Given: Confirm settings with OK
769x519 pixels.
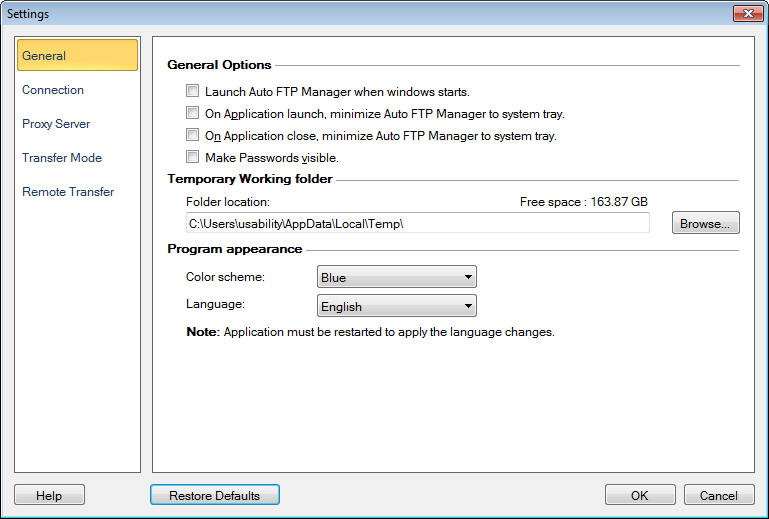Looking at the screenshot, I should (x=640, y=495).
